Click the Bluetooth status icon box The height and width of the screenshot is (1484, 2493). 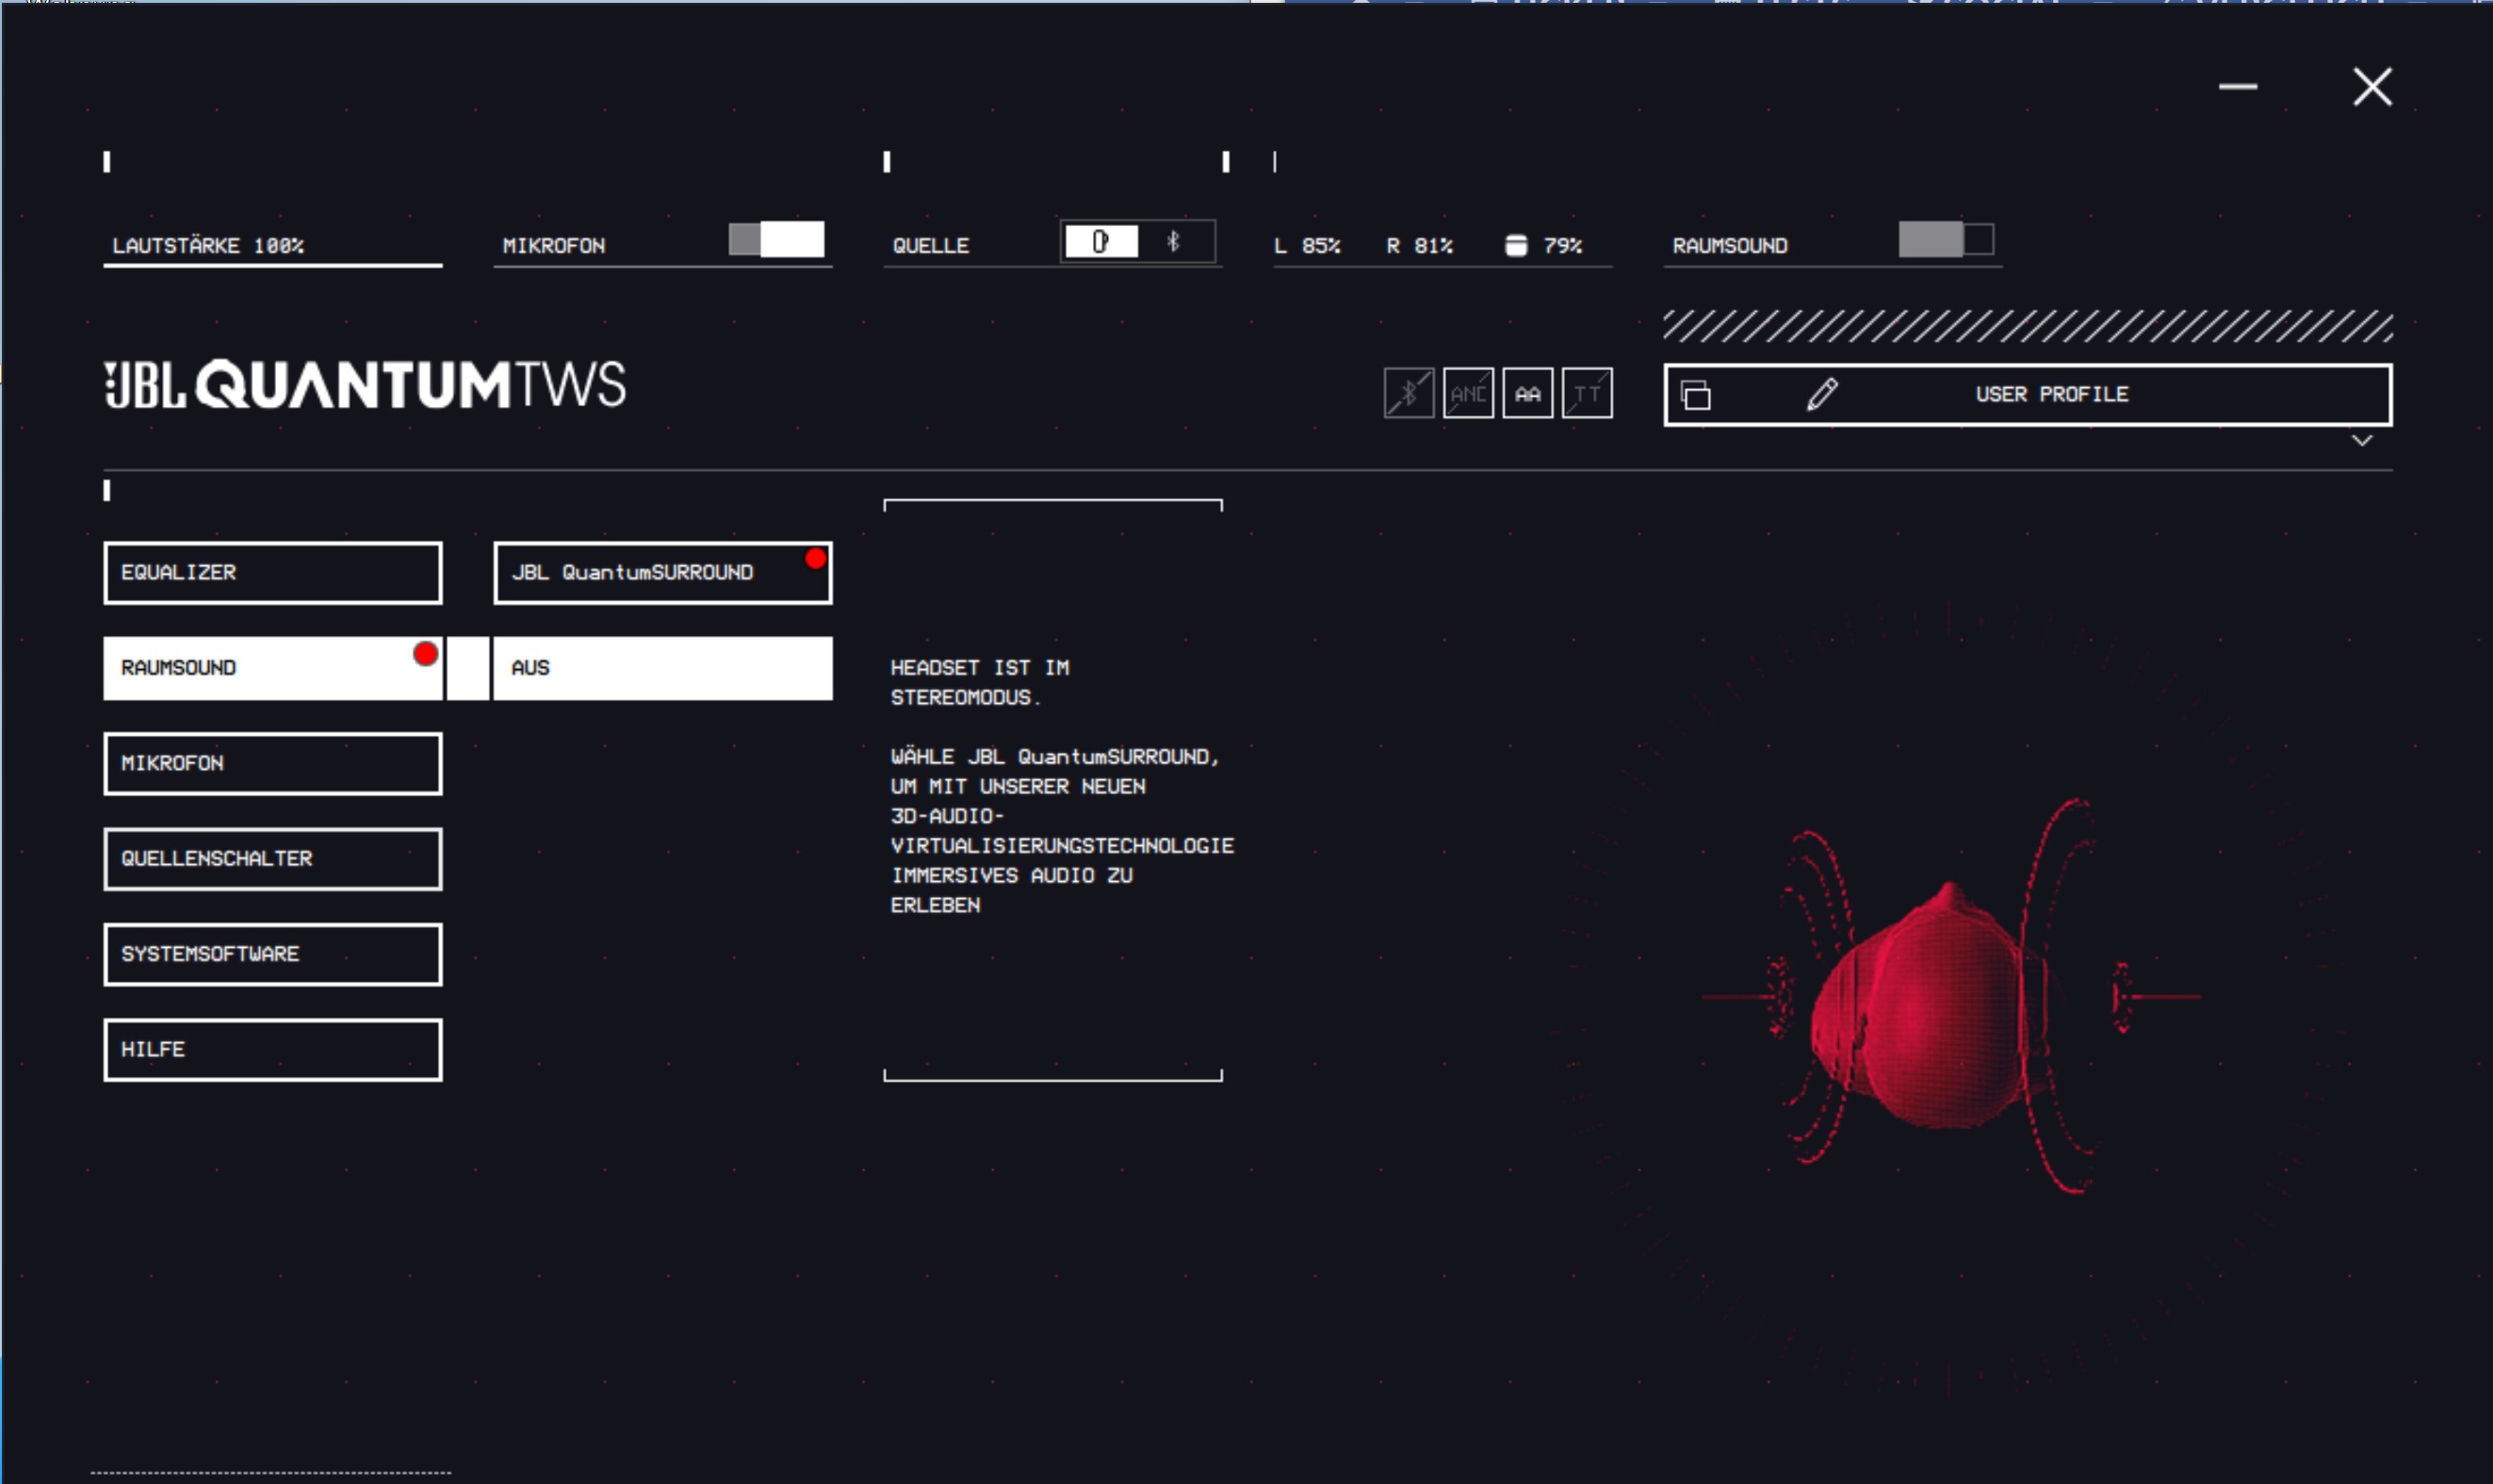[x=1408, y=393]
